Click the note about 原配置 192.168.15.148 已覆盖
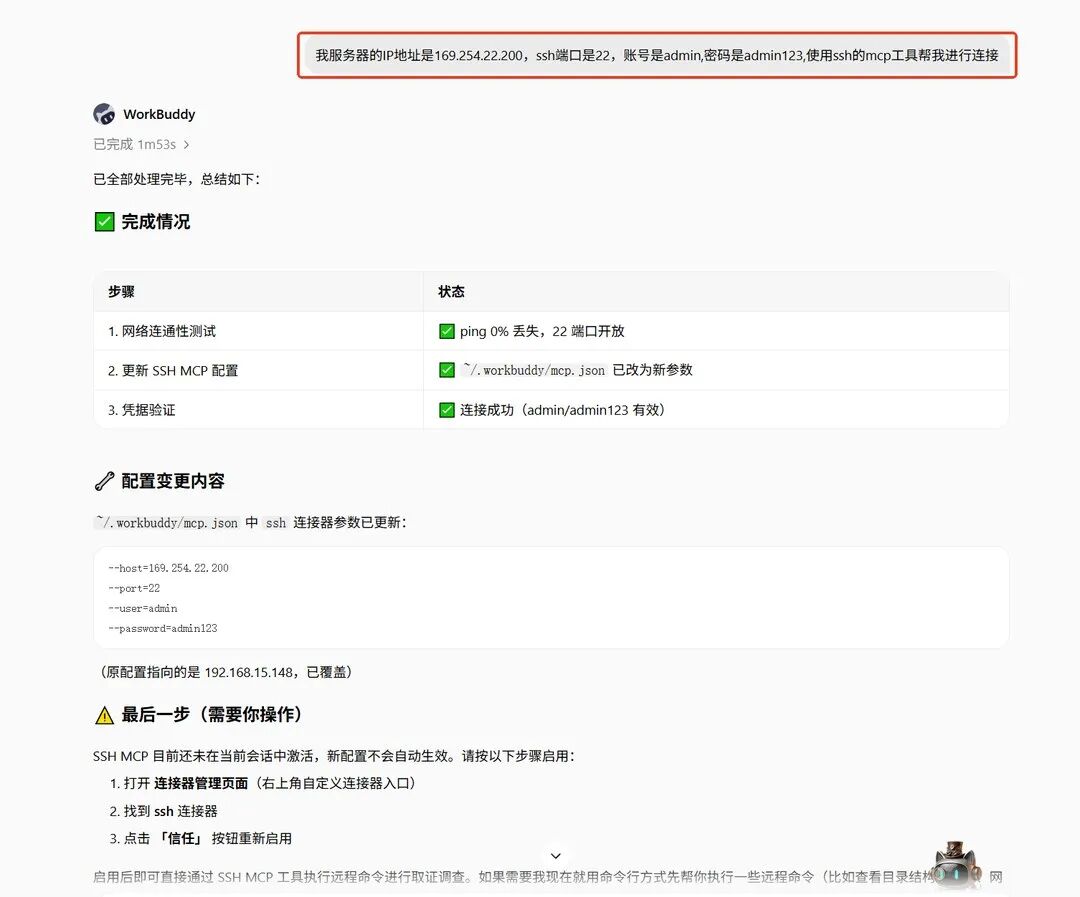Viewport: 1080px width, 897px height. click(226, 672)
